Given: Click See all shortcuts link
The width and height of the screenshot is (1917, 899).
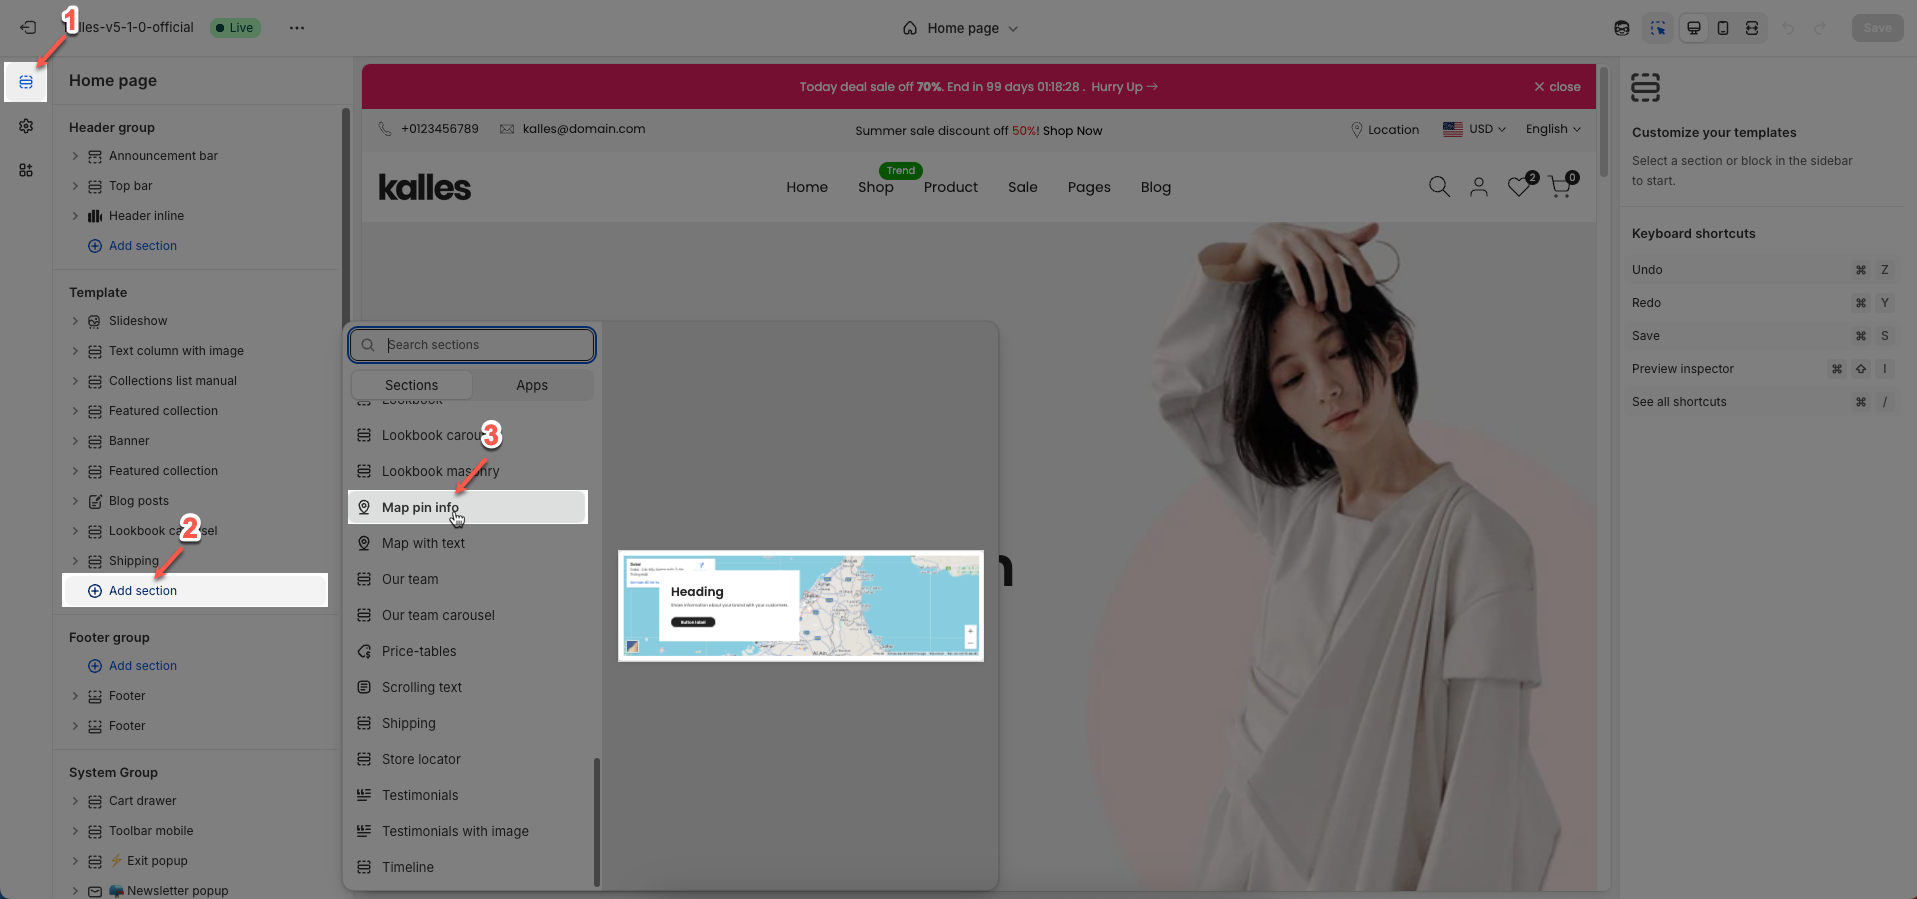Looking at the screenshot, I should tap(1679, 402).
